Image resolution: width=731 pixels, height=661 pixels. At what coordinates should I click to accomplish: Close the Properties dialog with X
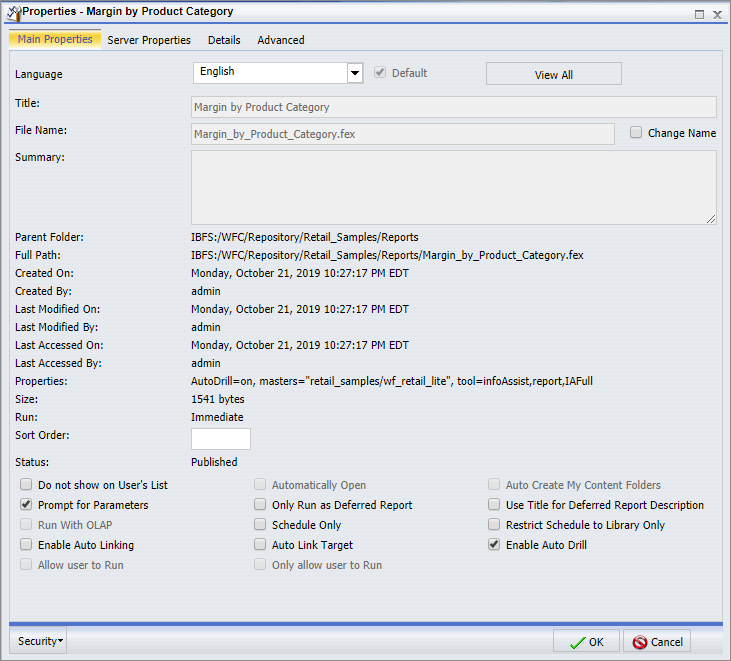tap(717, 14)
